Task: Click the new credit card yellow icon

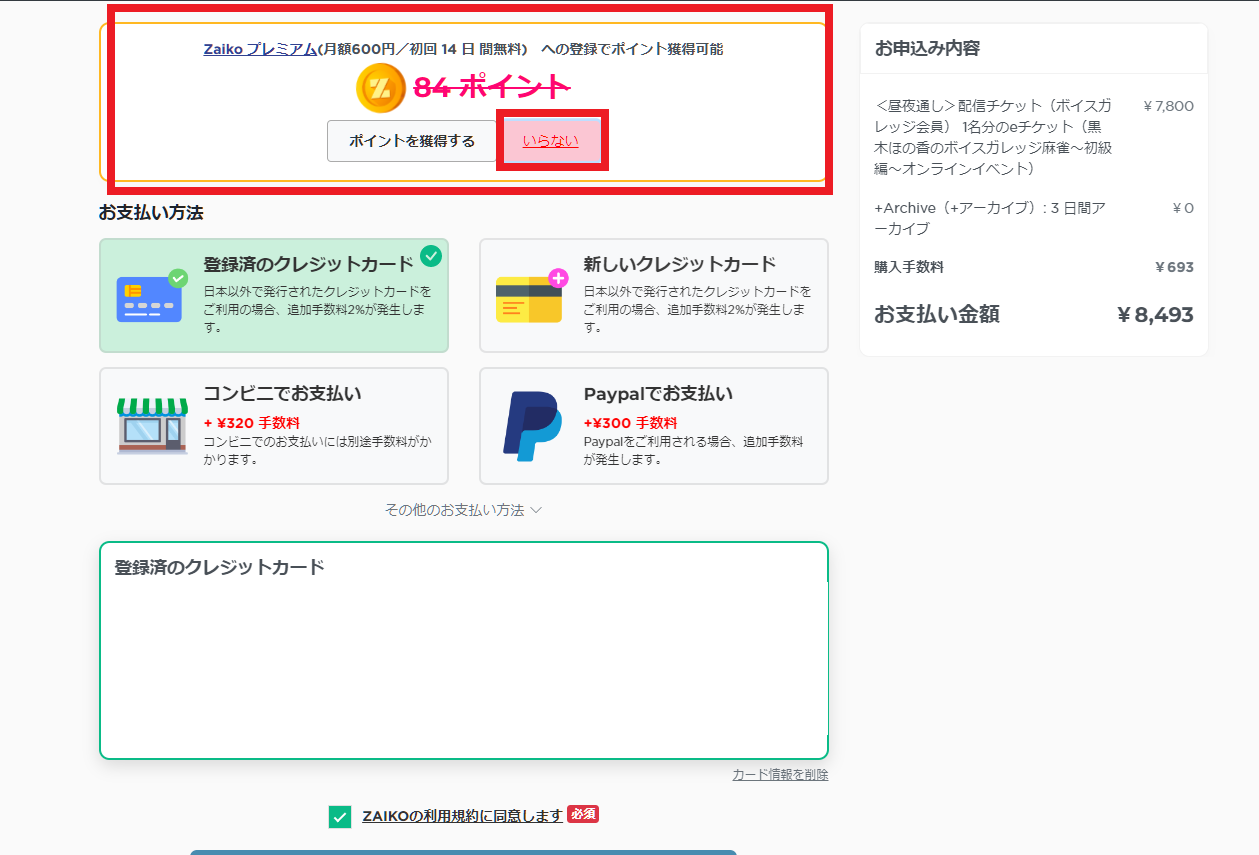Action: coord(532,295)
